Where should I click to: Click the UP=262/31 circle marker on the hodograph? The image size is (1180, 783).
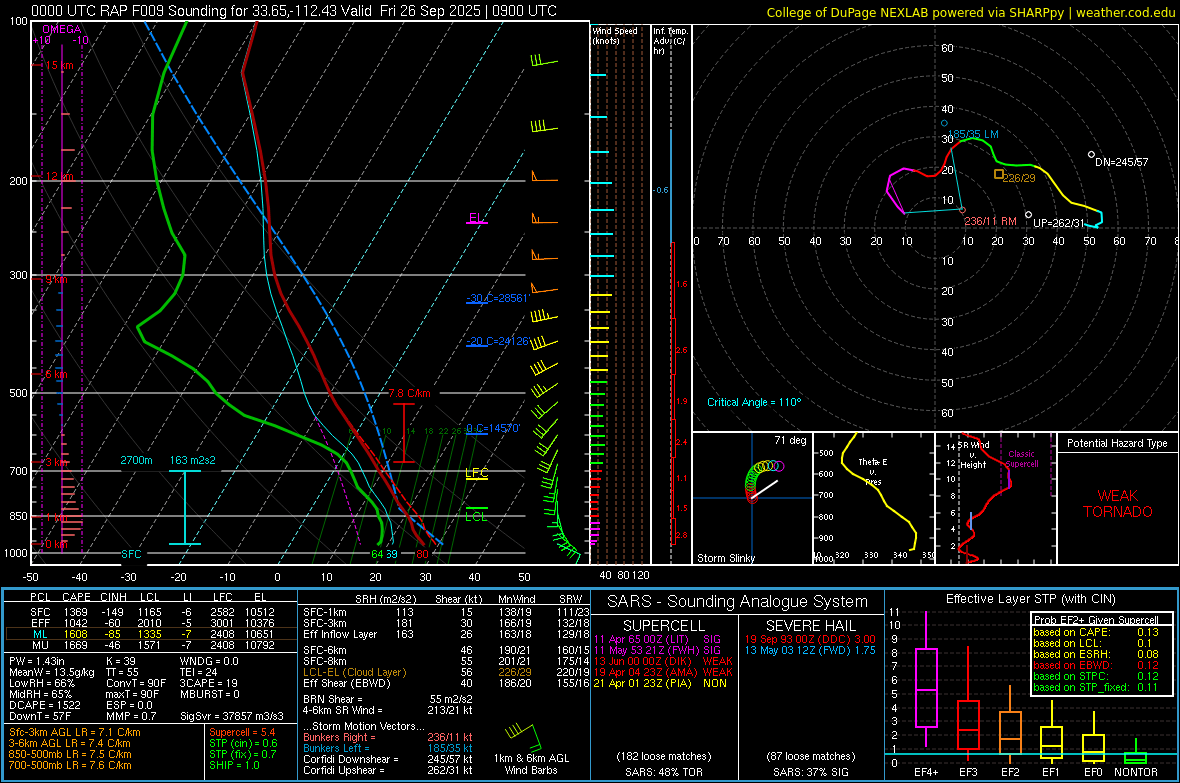click(1029, 215)
